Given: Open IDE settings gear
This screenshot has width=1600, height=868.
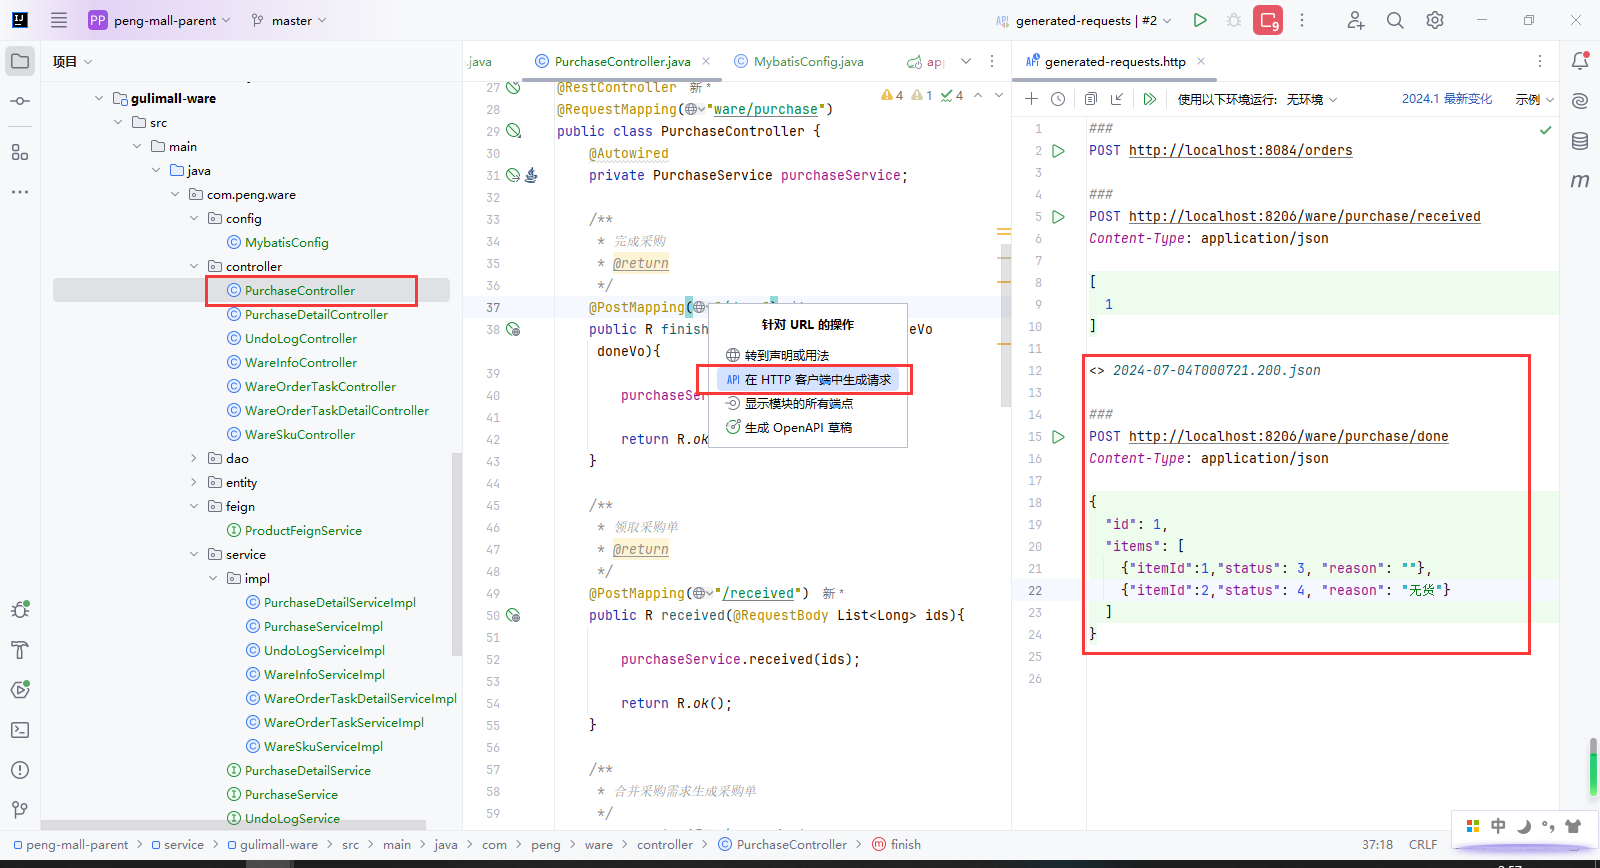Looking at the screenshot, I should 1435,20.
